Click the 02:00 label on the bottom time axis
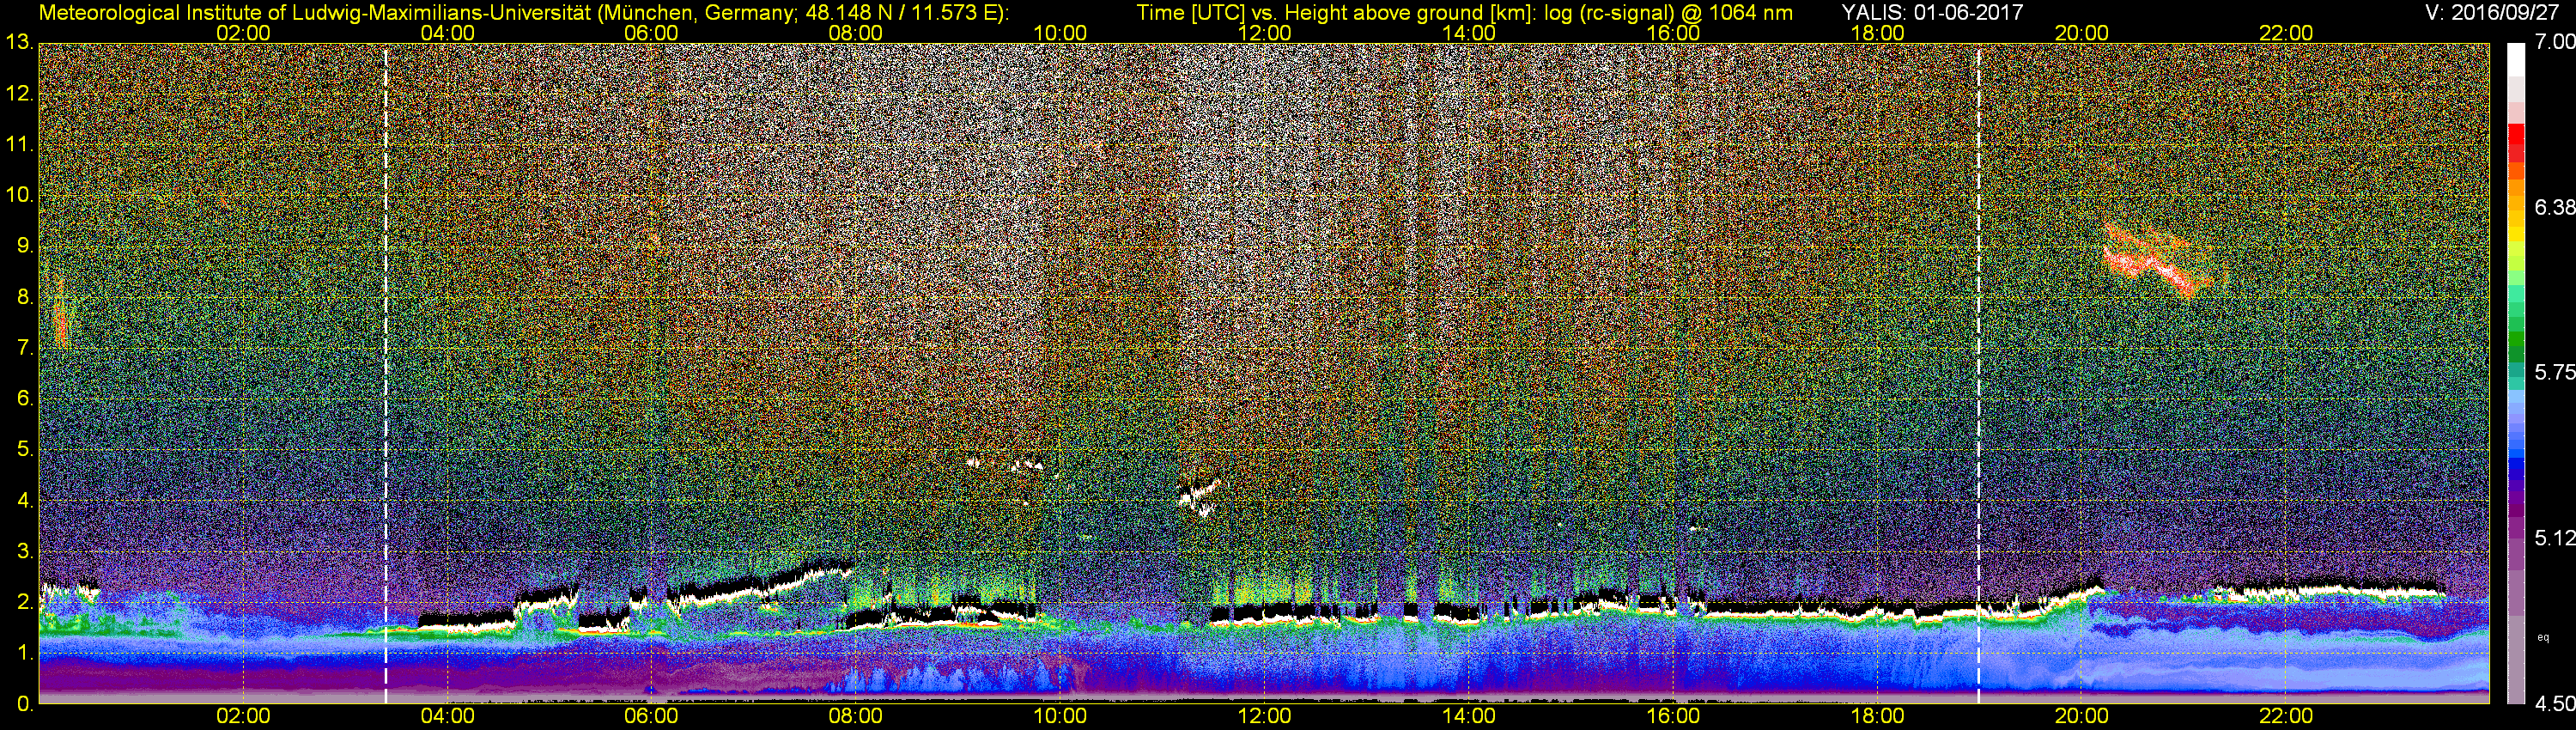Image resolution: width=2576 pixels, height=730 pixels. click(x=243, y=716)
